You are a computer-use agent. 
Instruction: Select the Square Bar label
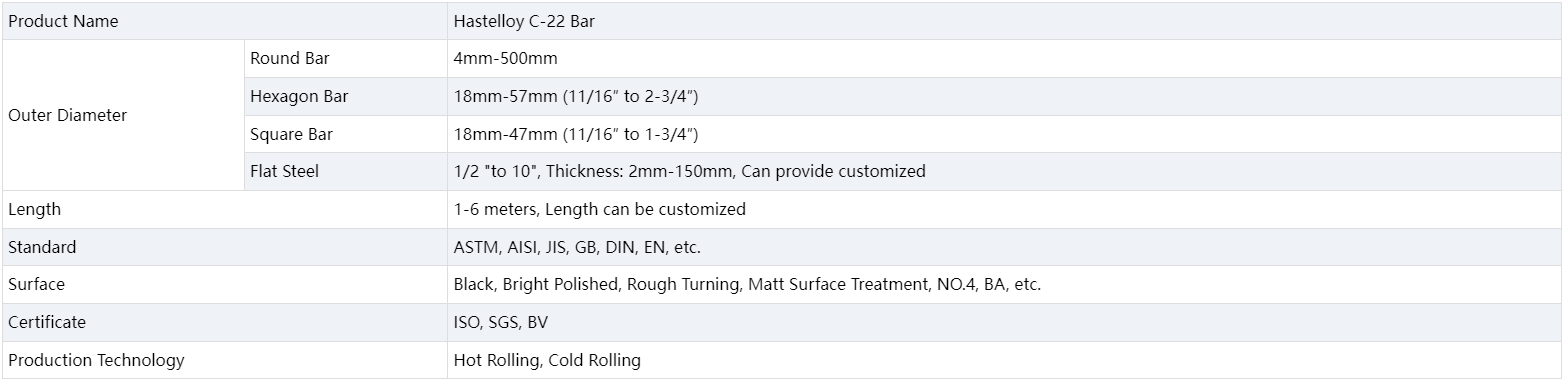click(x=291, y=134)
